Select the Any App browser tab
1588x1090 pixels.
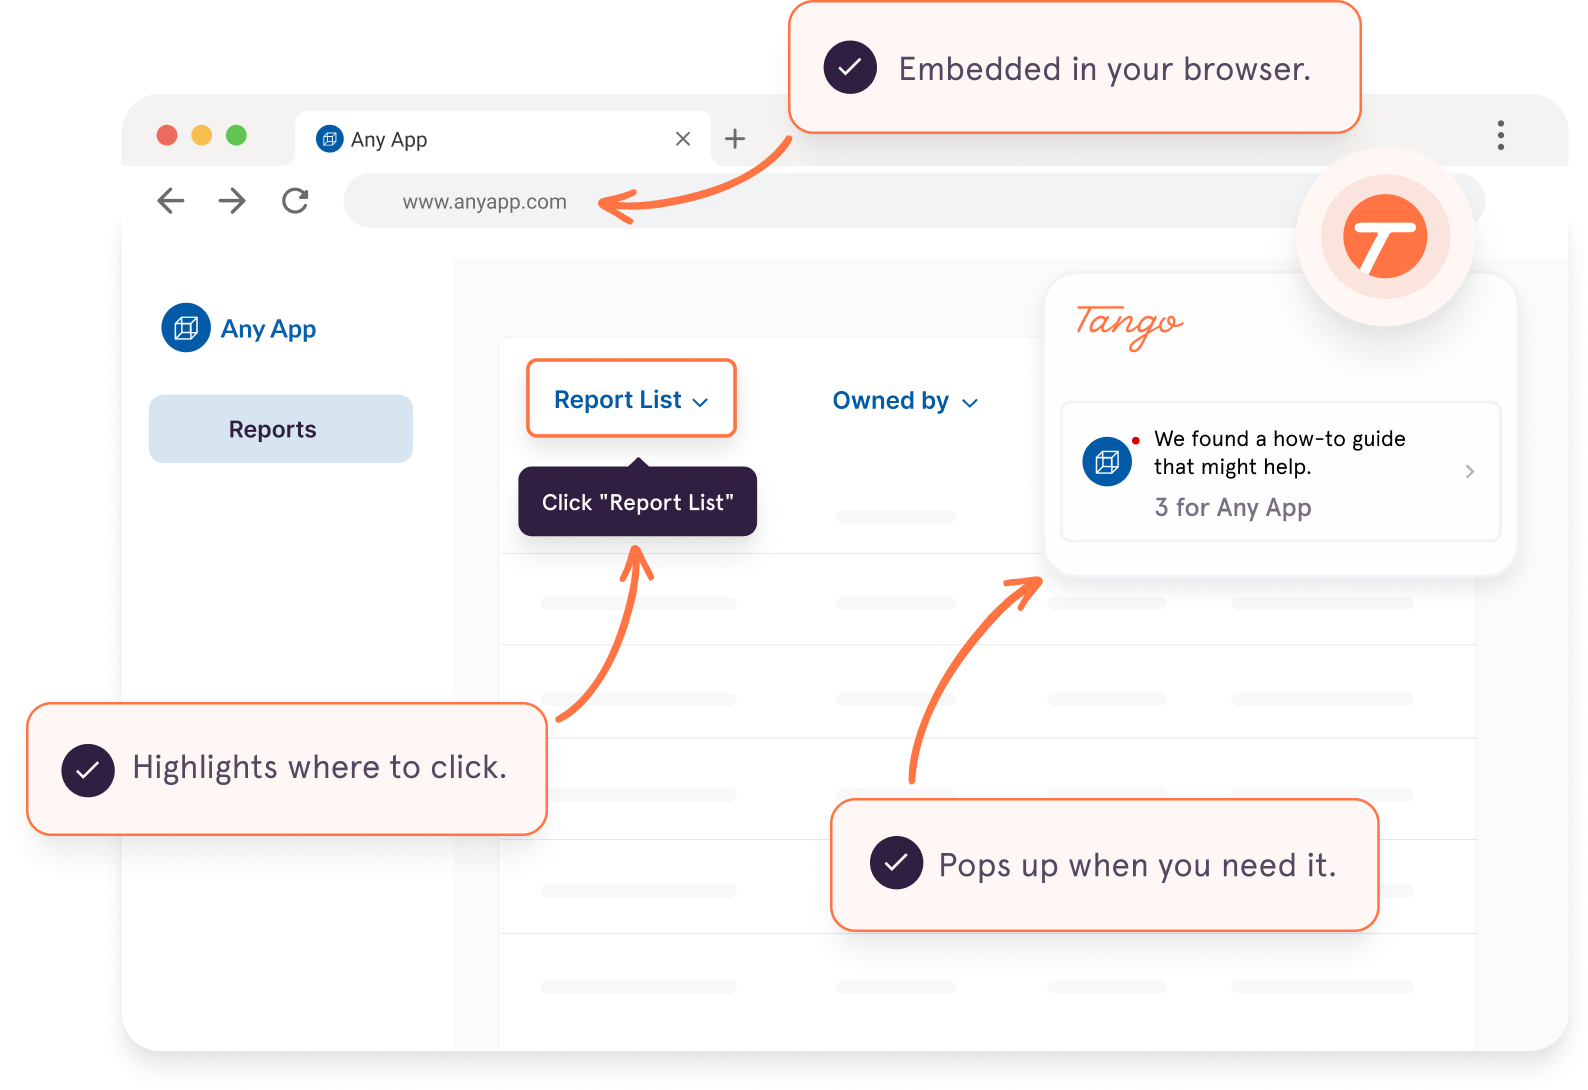point(503,139)
